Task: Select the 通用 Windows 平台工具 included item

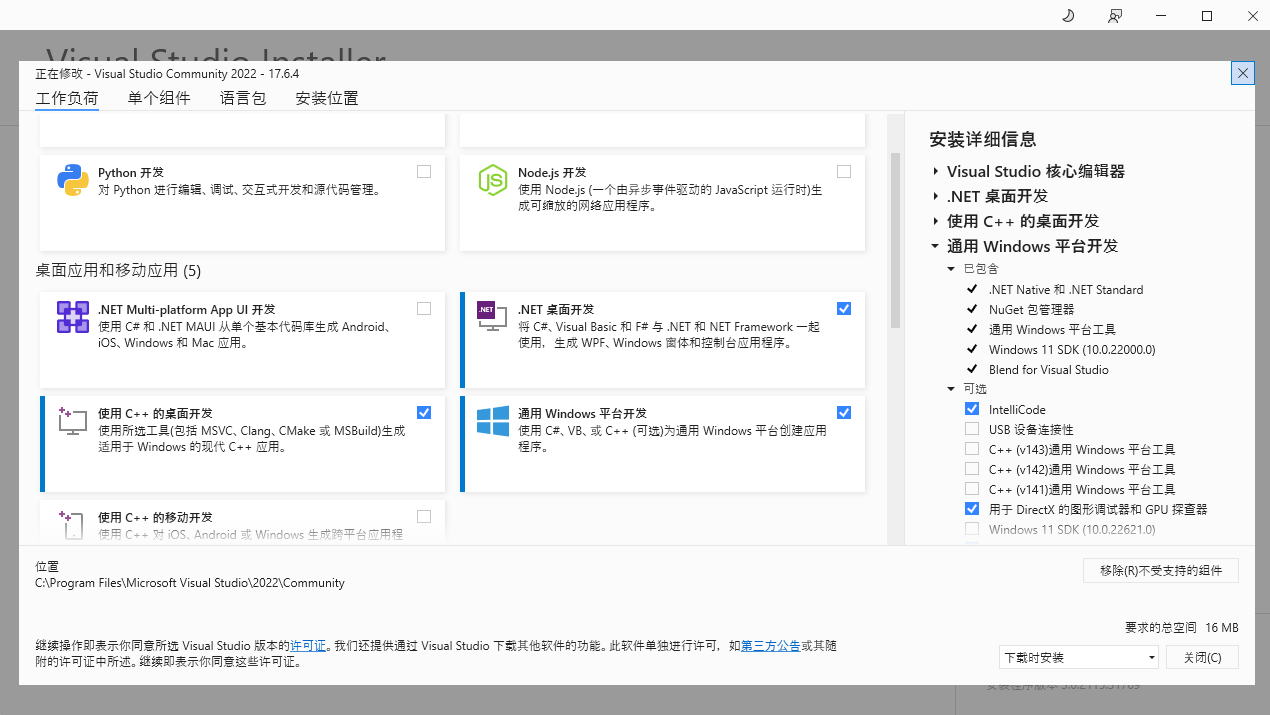Action: 1052,329
